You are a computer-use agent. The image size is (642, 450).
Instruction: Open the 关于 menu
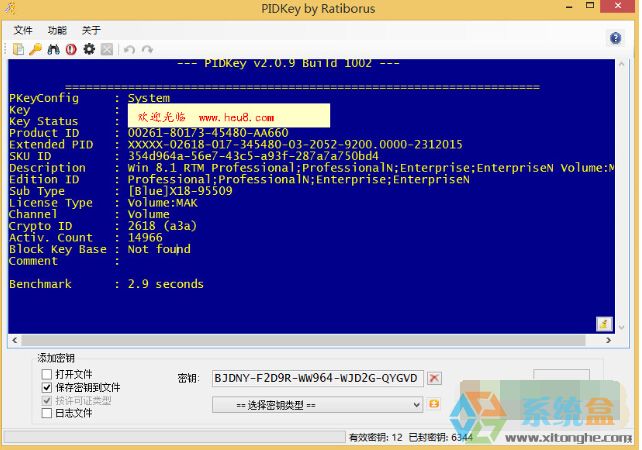click(91, 30)
